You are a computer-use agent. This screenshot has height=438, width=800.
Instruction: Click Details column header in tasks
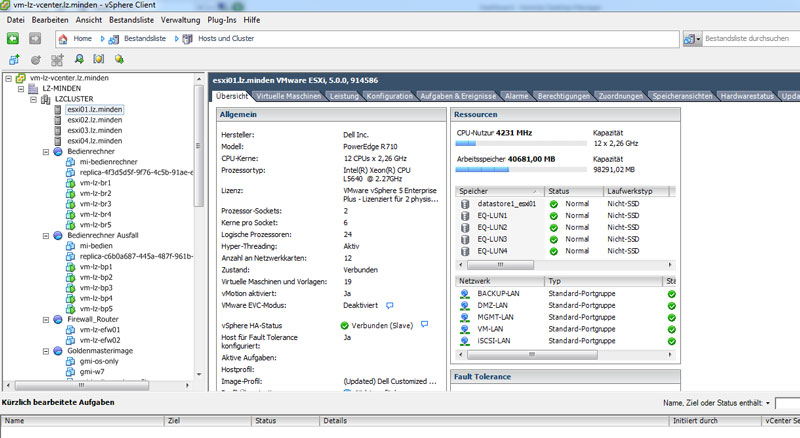point(494,421)
